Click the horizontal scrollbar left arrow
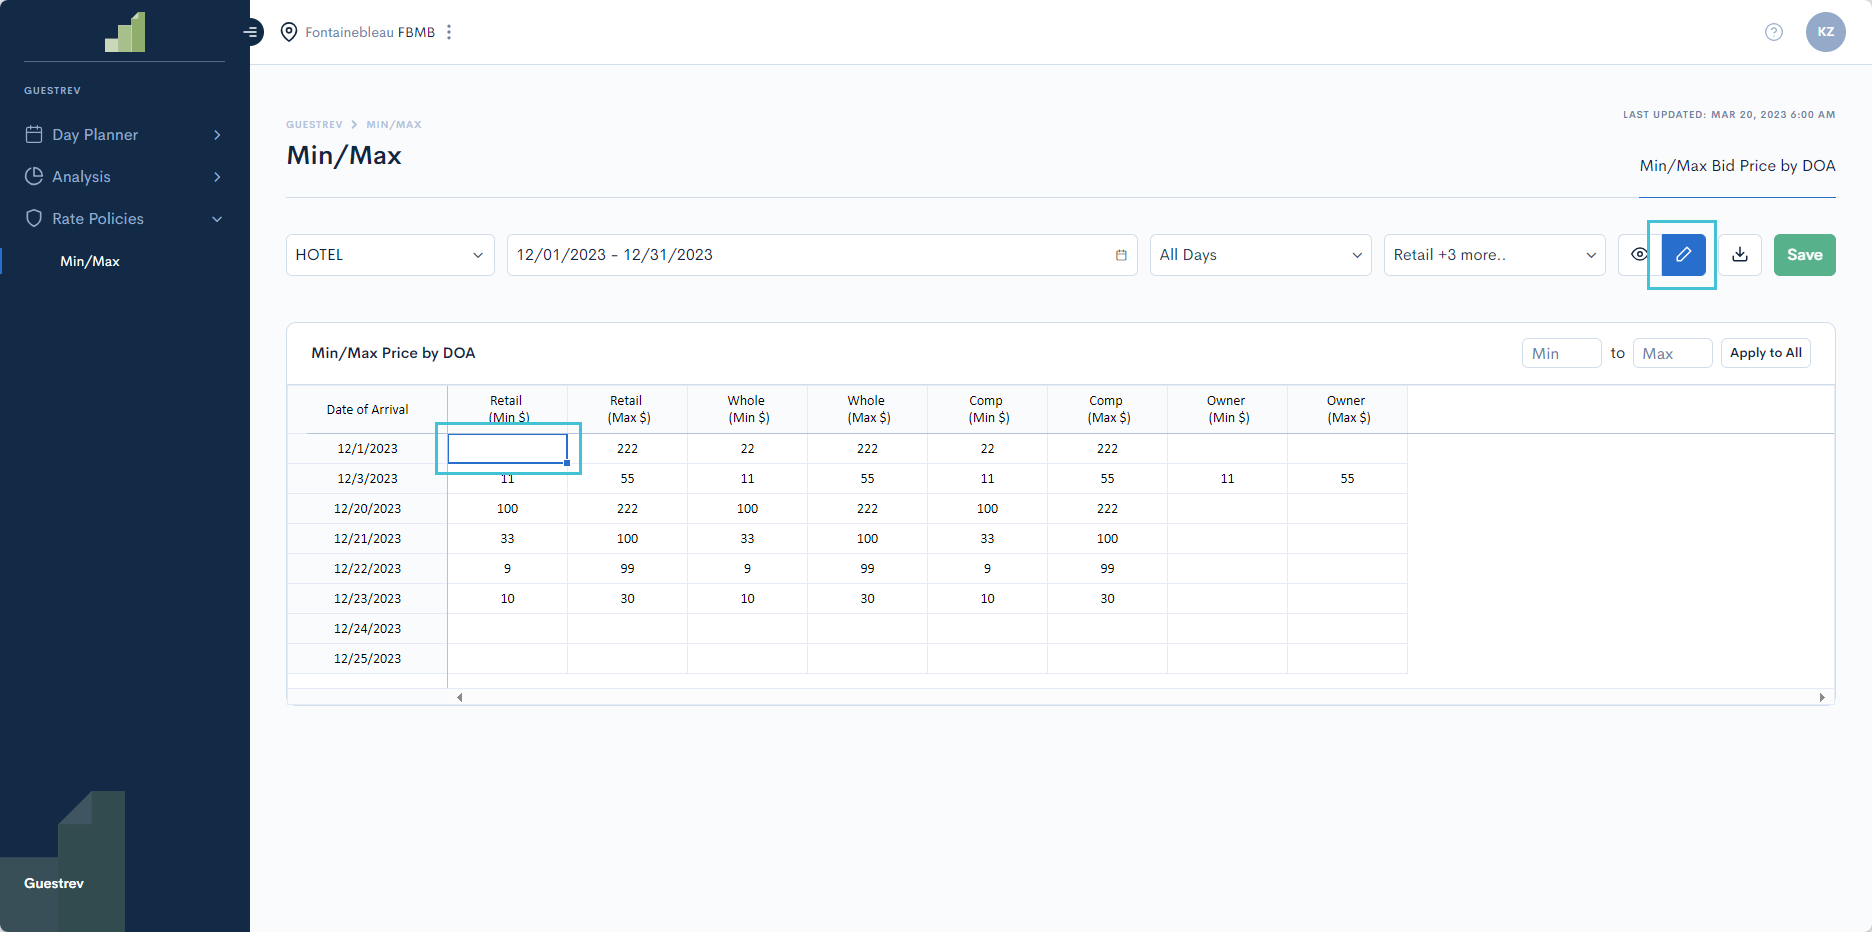This screenshot has width=1872, height=932. pos(459,697)
